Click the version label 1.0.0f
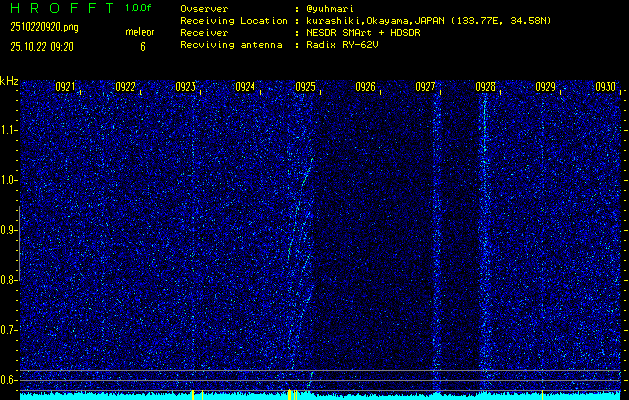This screenshot has height=400, width=629. (x=138, y=8)
